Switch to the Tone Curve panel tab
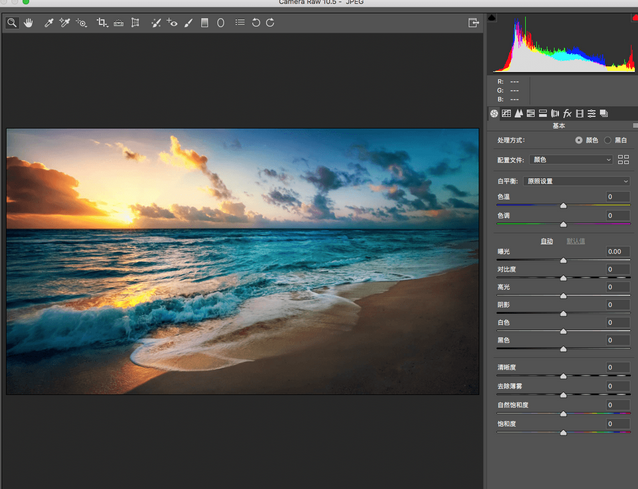638x489 pixels. click(506, 114)
